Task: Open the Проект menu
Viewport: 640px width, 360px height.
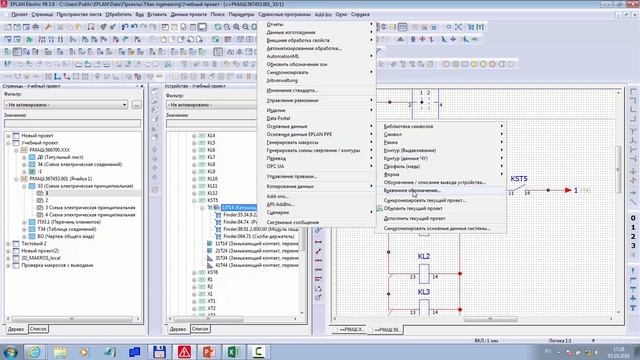Action: click(x=19, y=14)
